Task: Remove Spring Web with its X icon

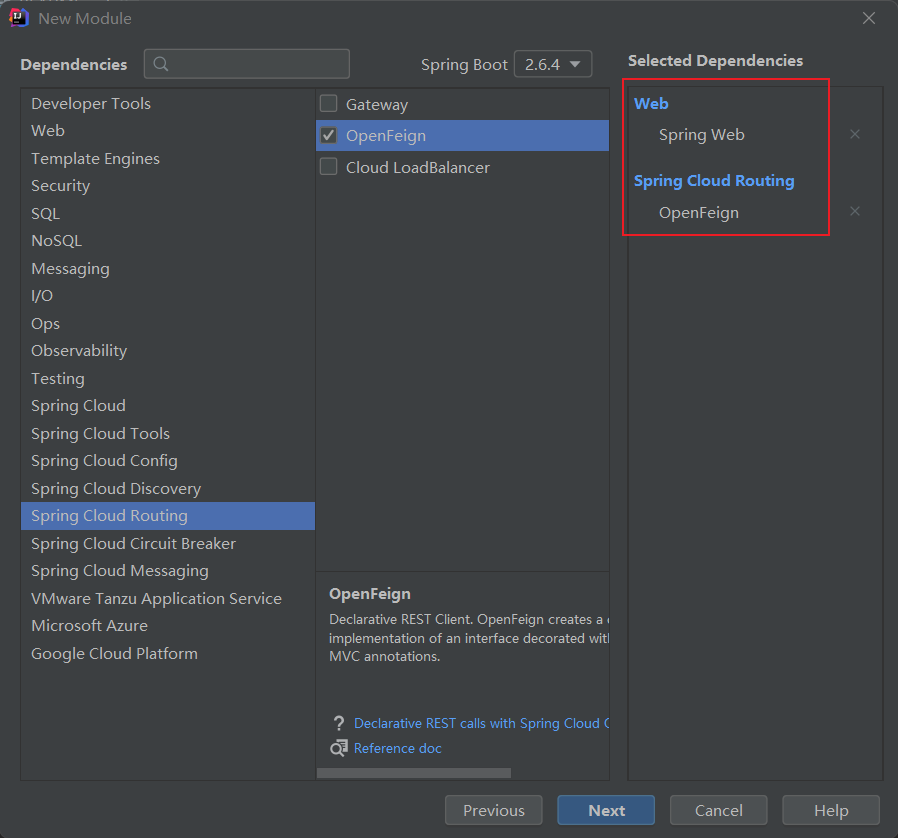Action: [x=854, y=135]
